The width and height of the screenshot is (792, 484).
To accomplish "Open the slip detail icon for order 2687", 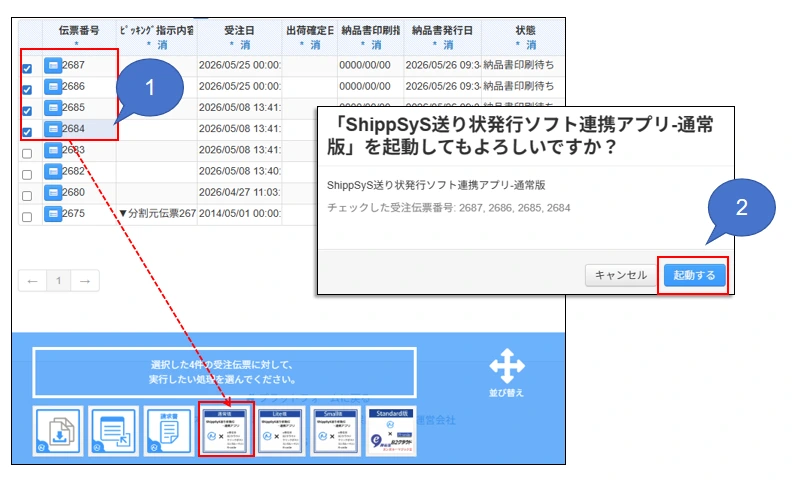I will coord(53,65).
